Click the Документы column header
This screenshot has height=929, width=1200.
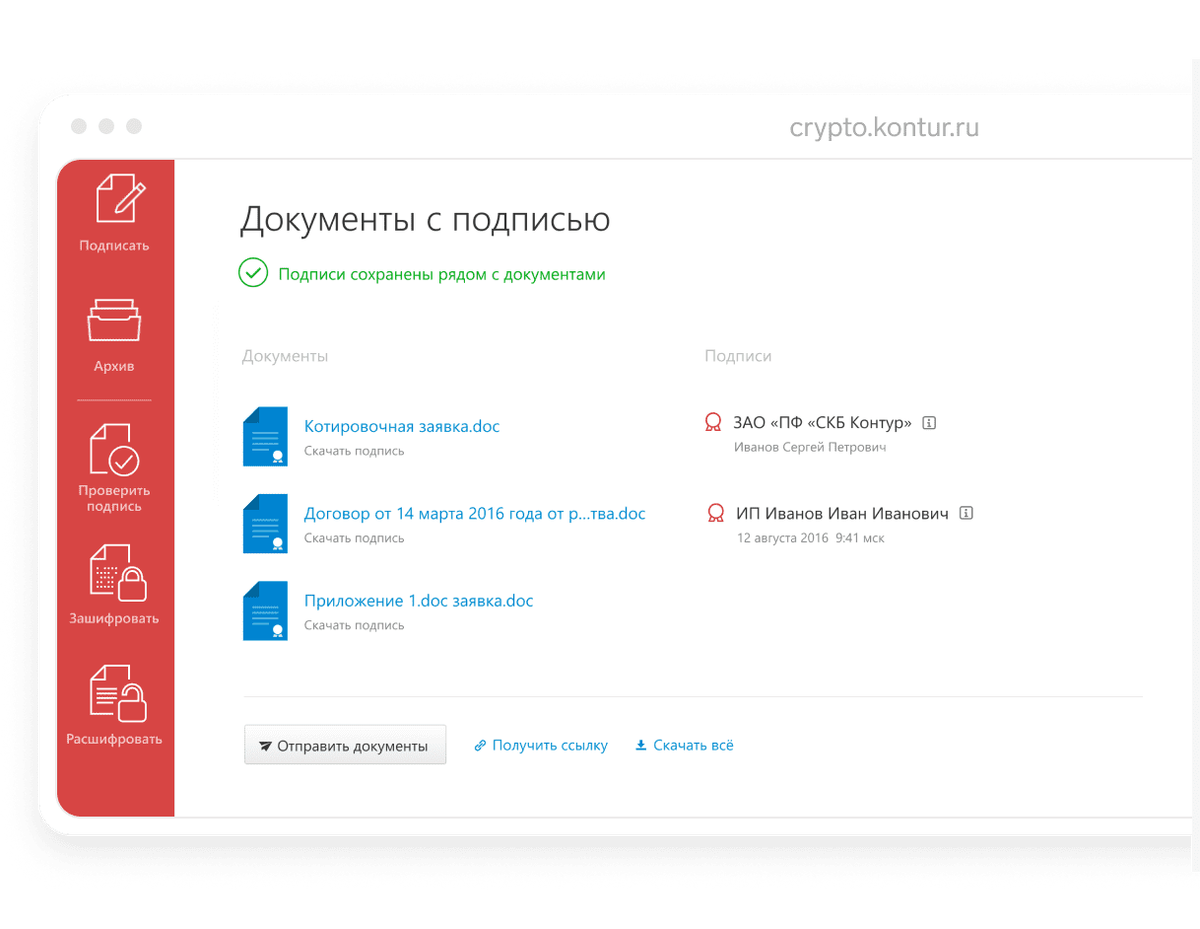[285, 356]
